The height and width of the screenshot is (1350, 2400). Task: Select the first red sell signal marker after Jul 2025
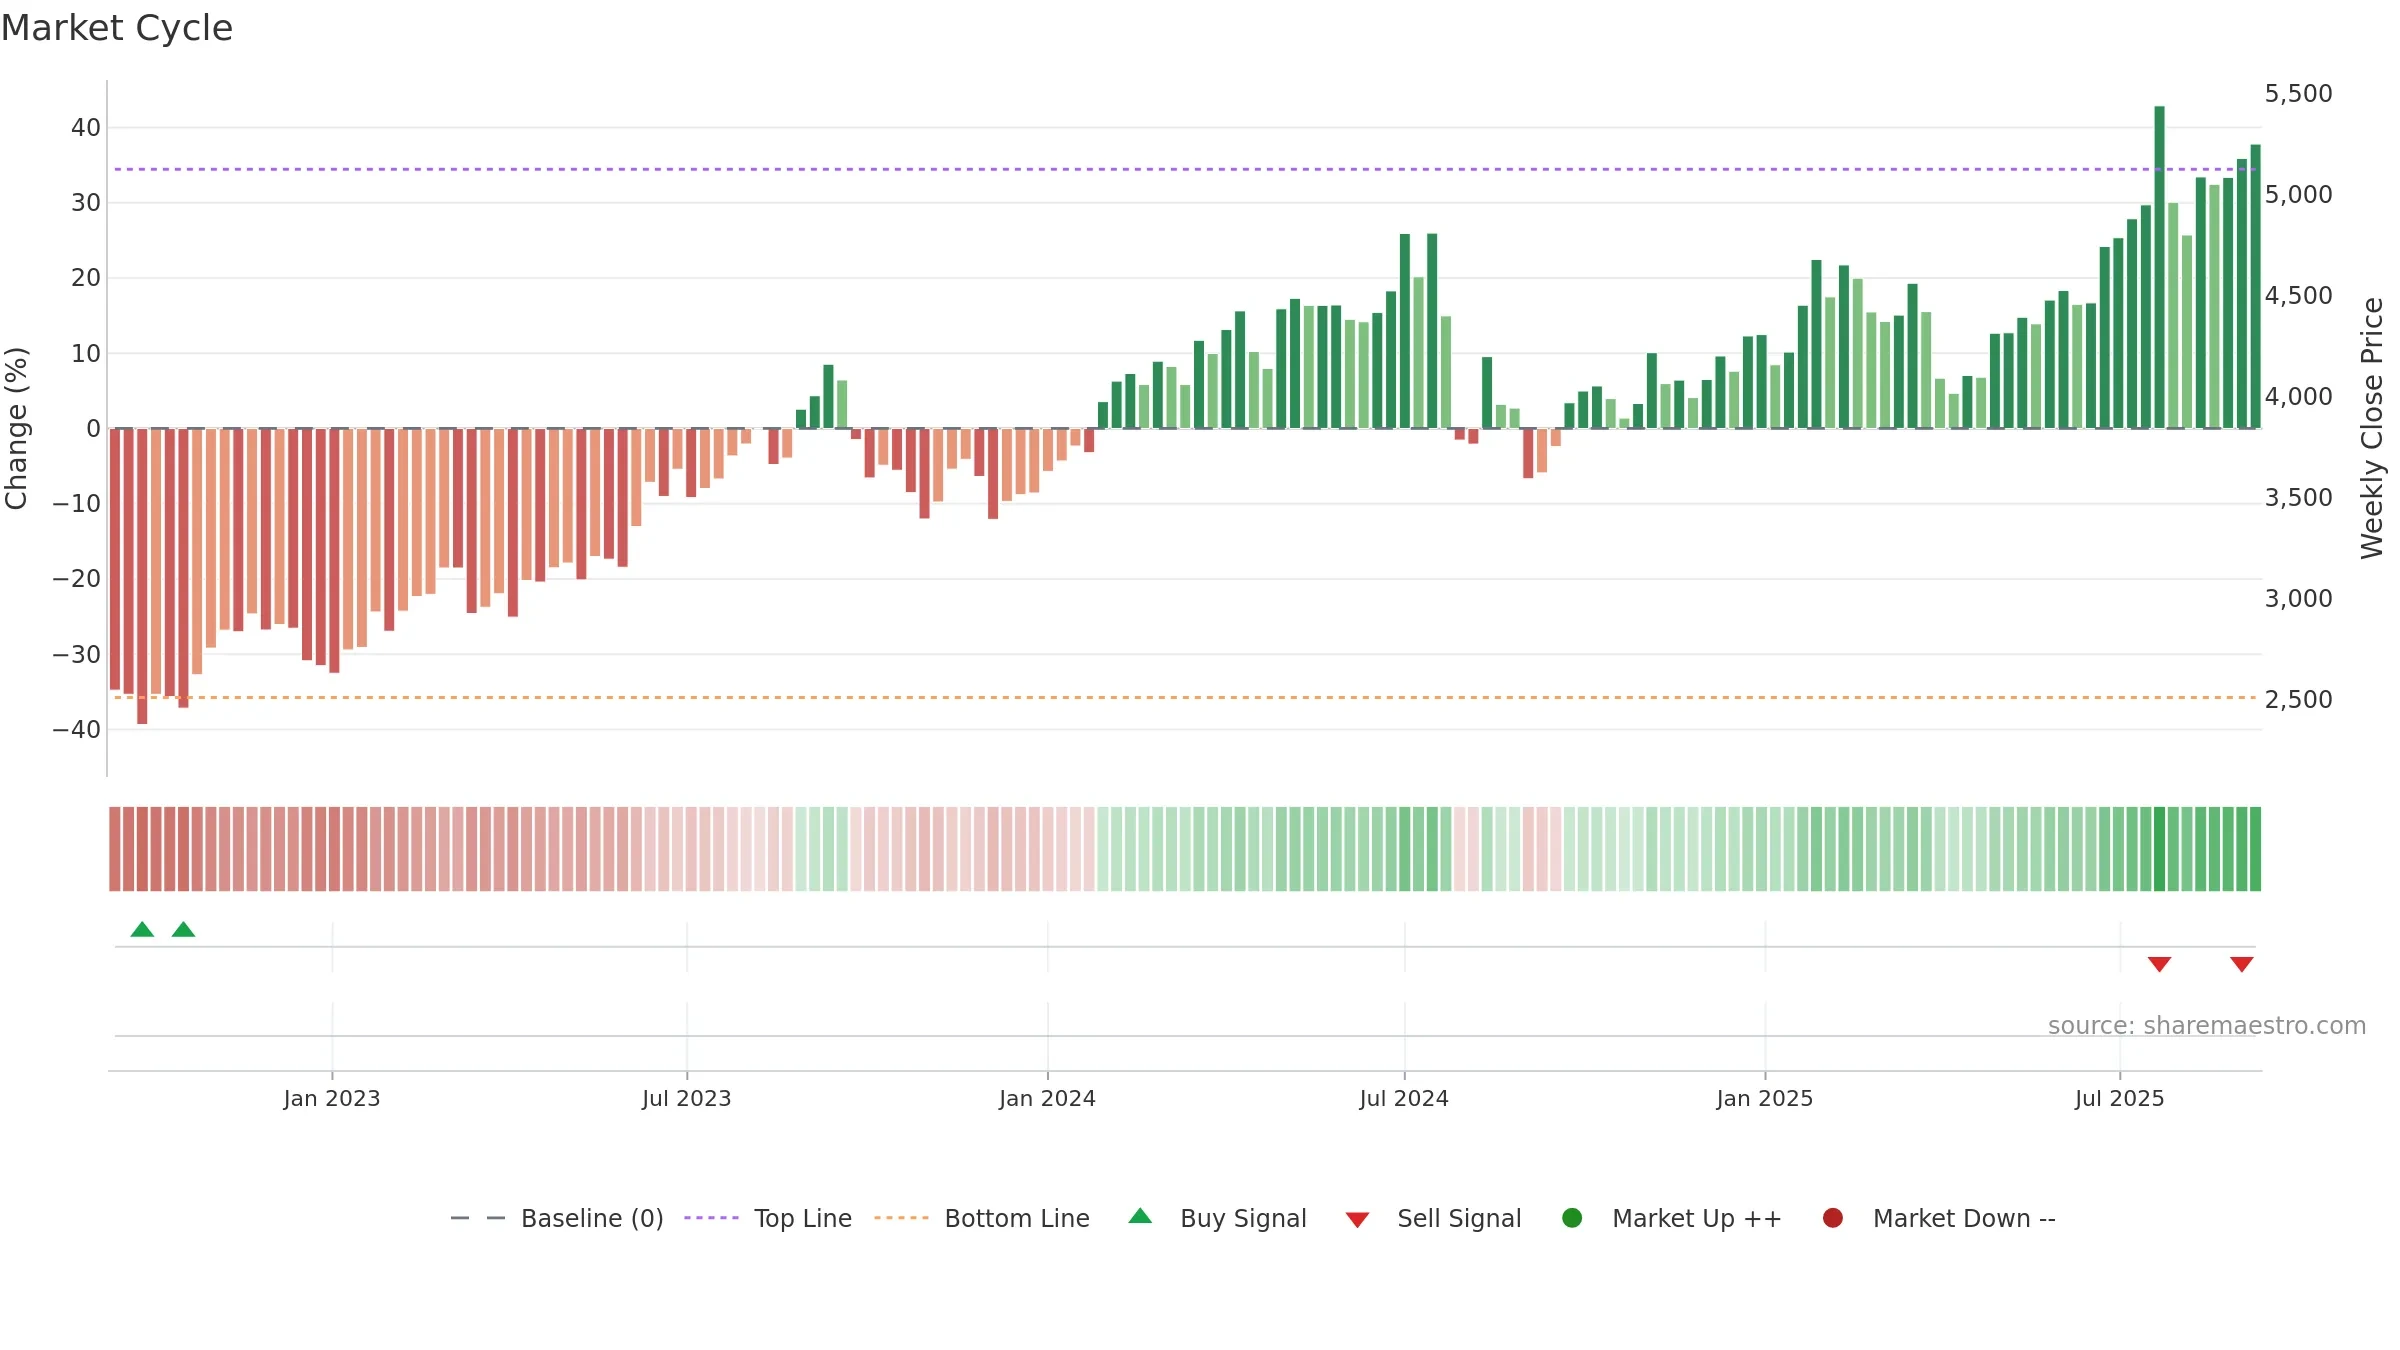coord(2159,964)
